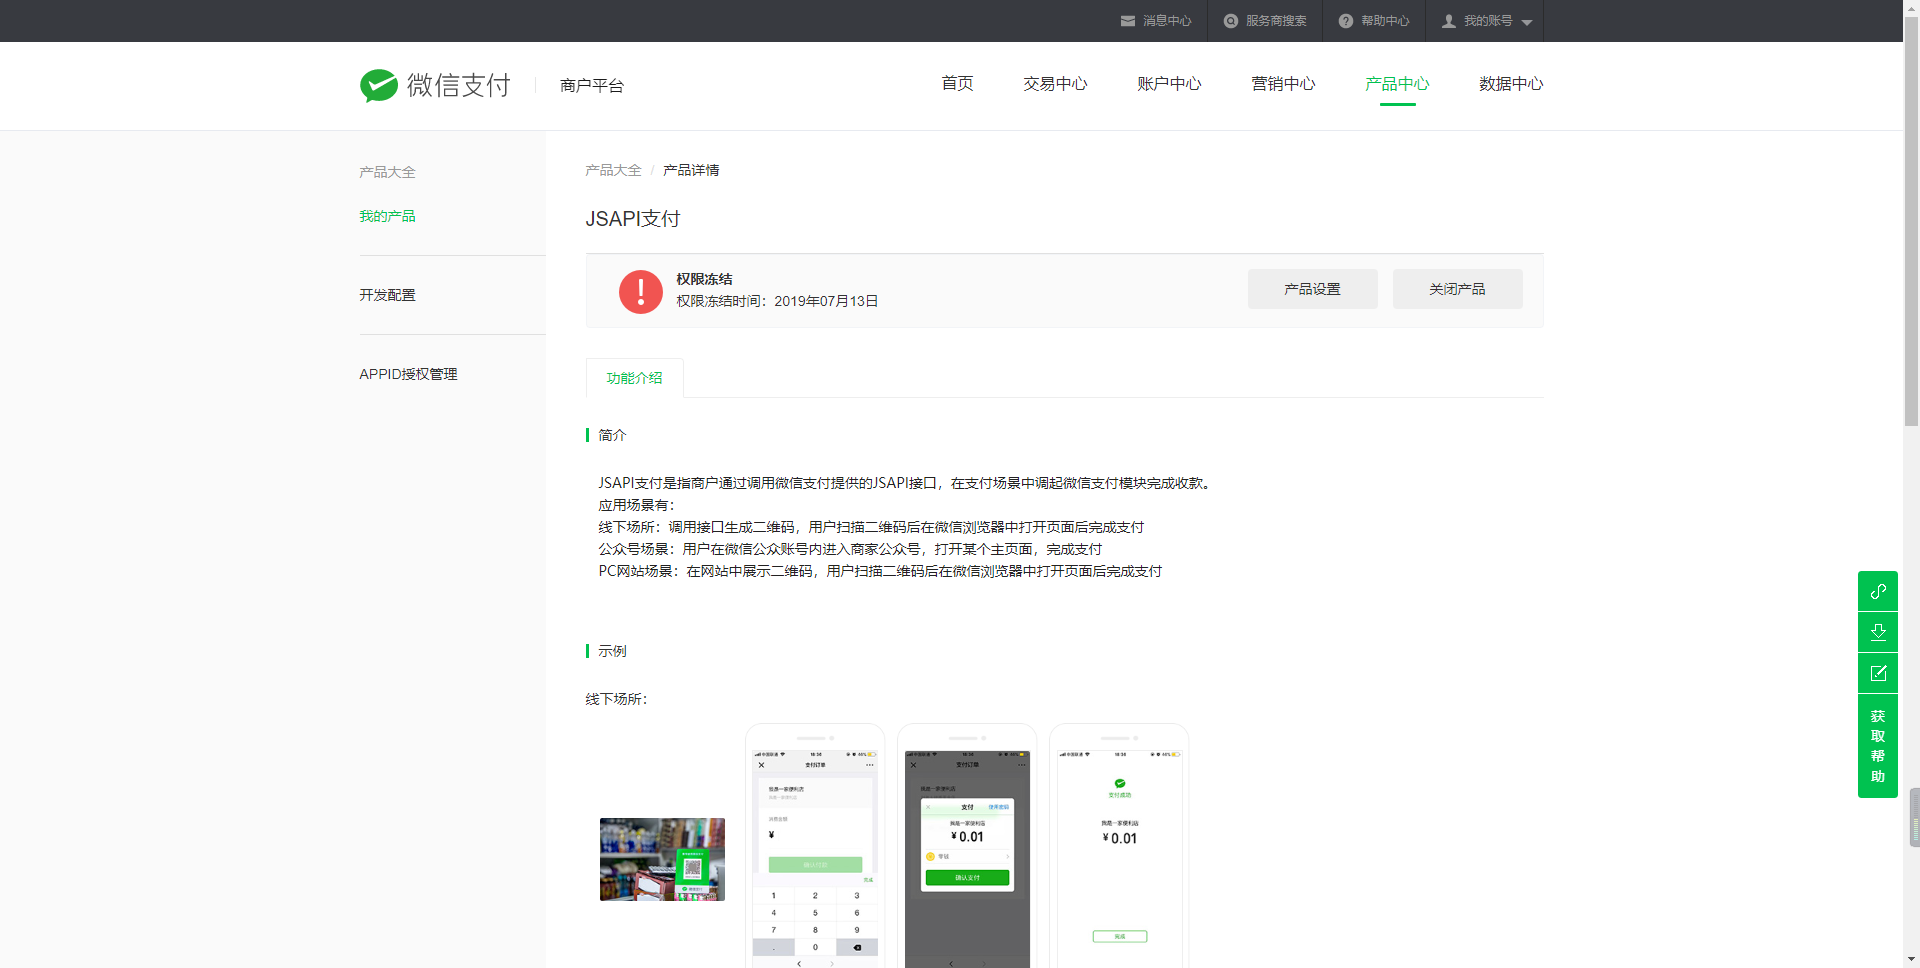Click the green edit icon in floating sidebar

[x=1878, y=673]
